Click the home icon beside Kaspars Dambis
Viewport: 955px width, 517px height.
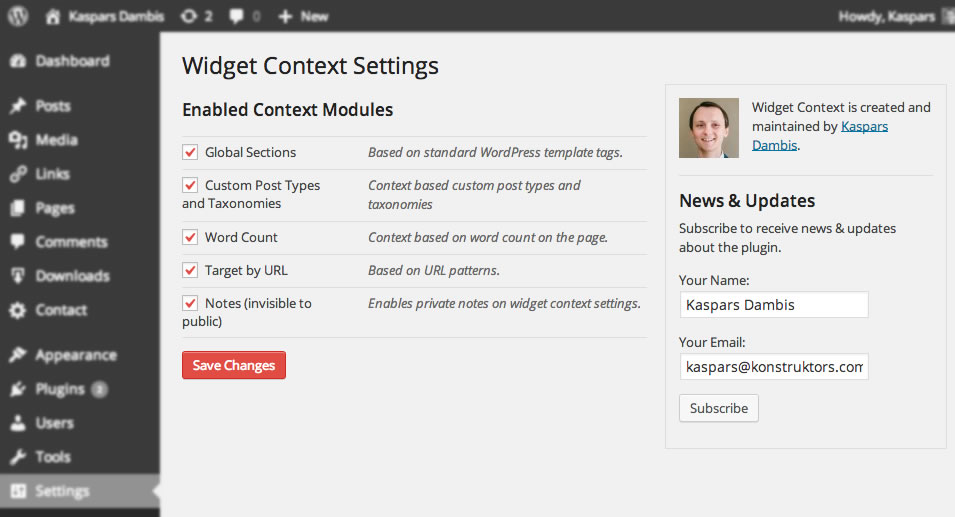click(53, 16)
